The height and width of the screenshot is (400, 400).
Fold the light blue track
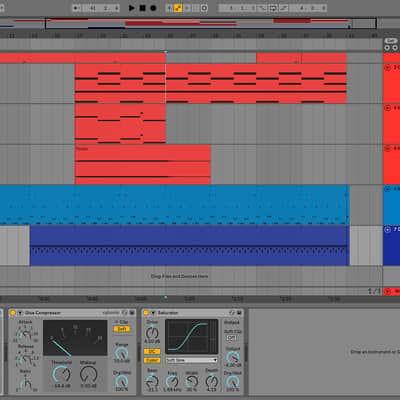click(388, 189)
